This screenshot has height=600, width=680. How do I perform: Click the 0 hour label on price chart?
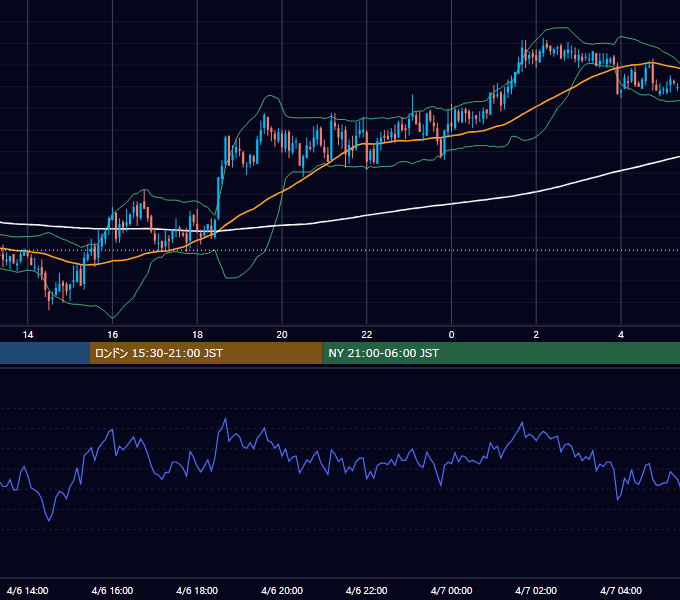click(451, 335)
